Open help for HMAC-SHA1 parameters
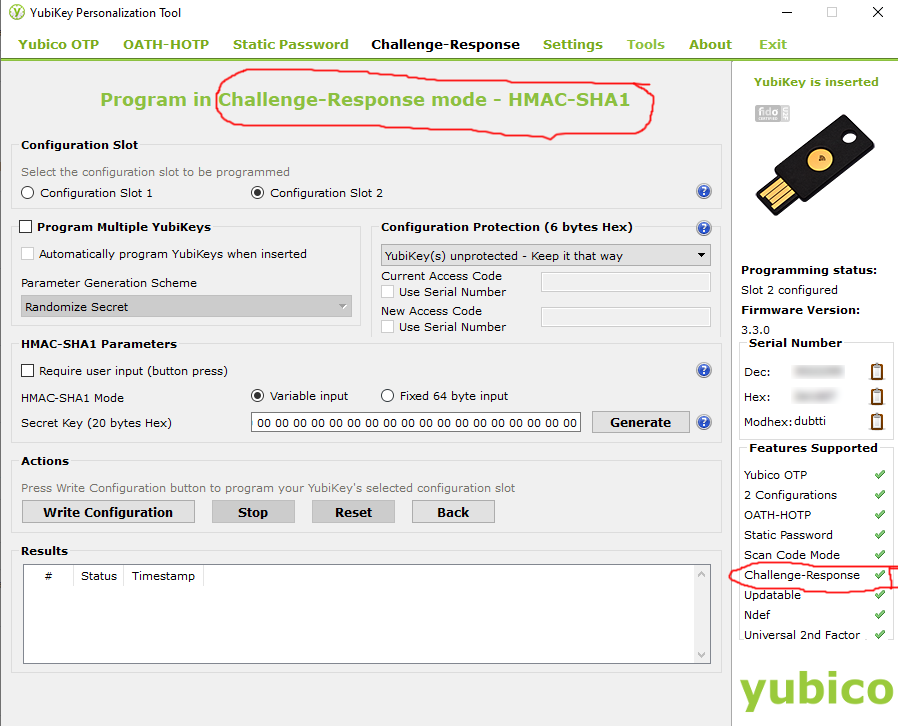 (704, 370)
